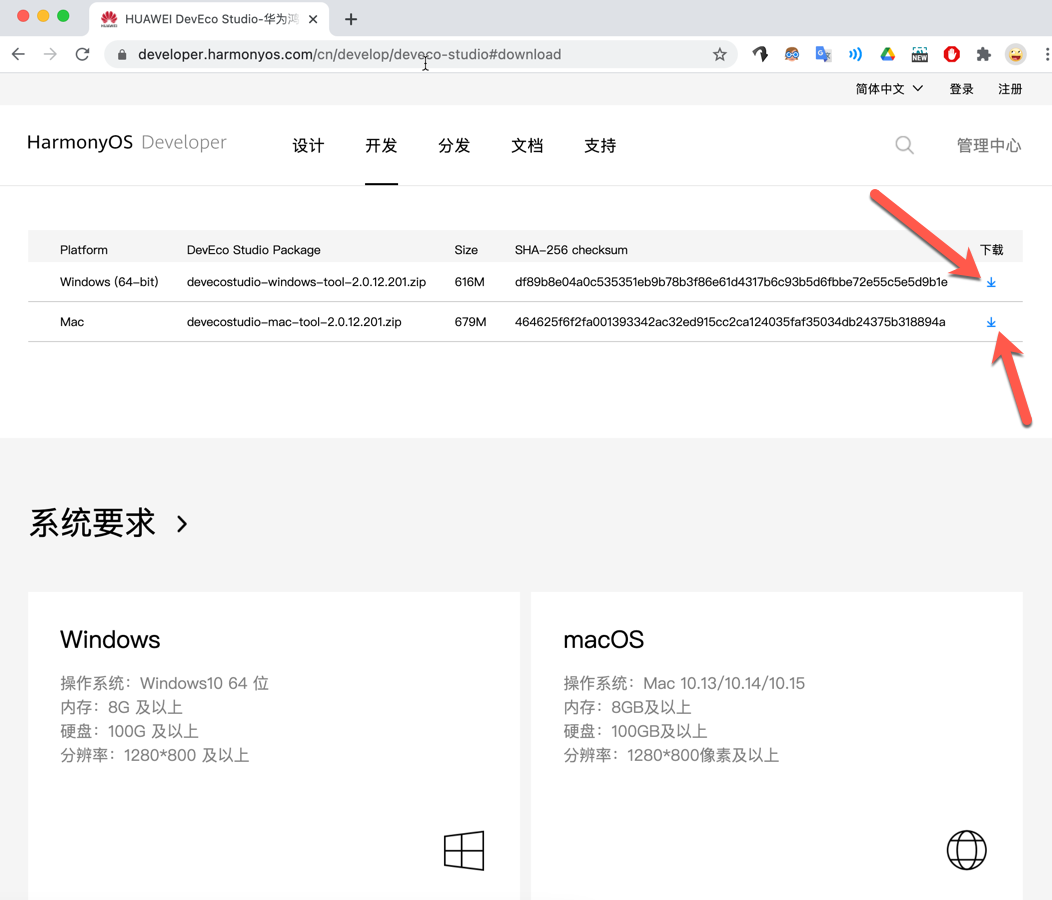Open the Chrome Extensions puzzle icon
This screenshot has width=1052, height=900.
pos(984,54)
